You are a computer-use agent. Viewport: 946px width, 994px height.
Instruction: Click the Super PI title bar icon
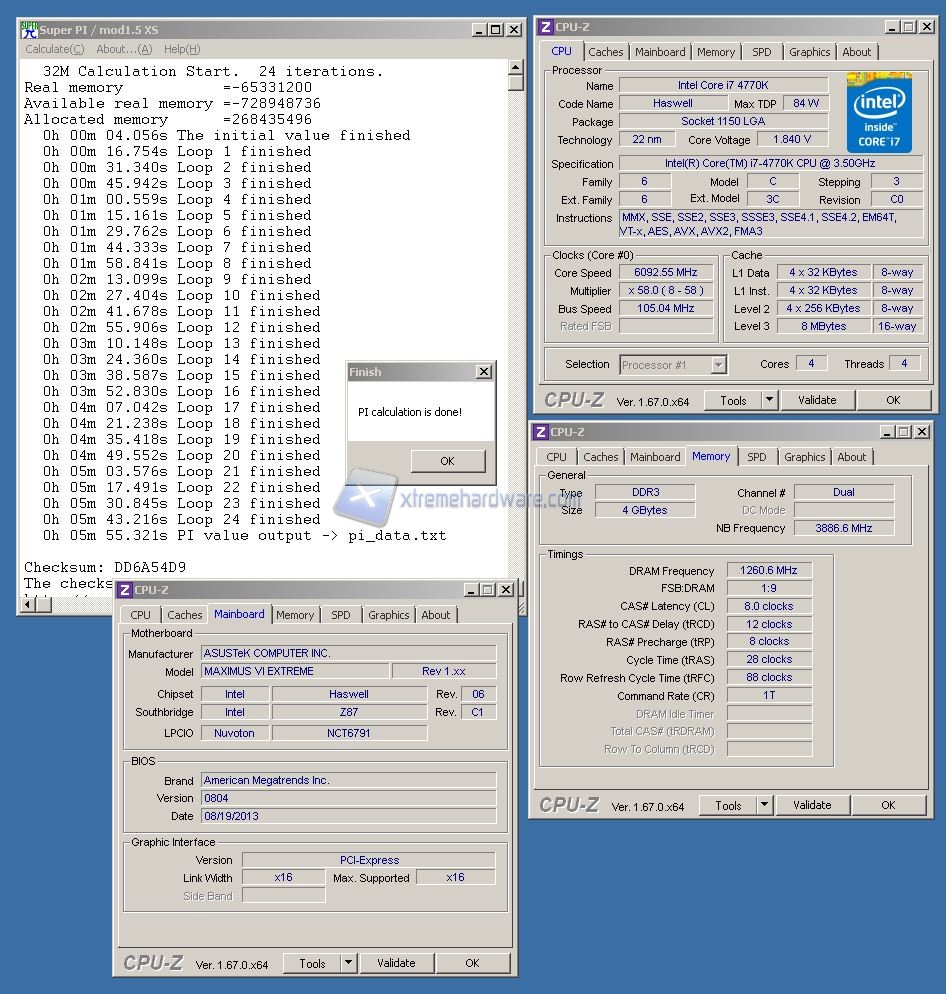29,30
